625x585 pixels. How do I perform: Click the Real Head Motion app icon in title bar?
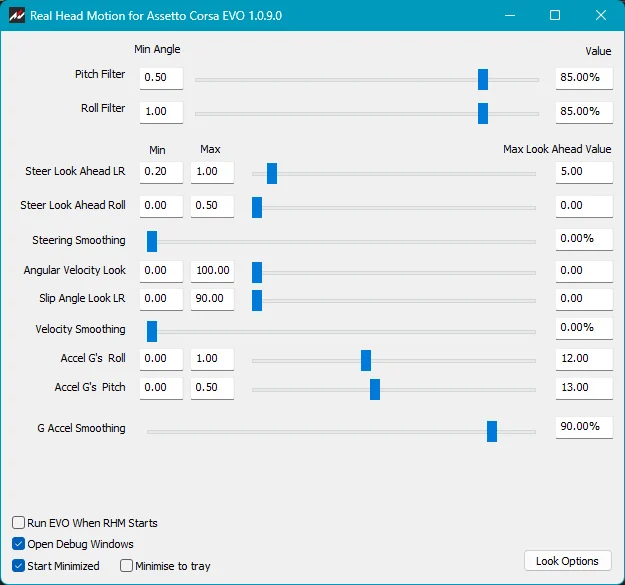pyautogui.click(x=17, y=16)
